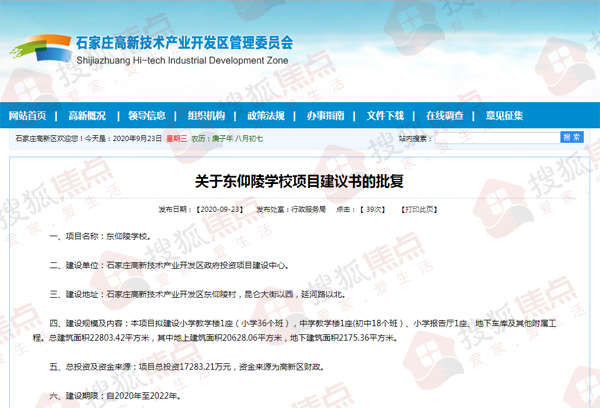600x408 pixels.
Task: Click the line beginning 二、建设单位
Action: tap(169, 265)
